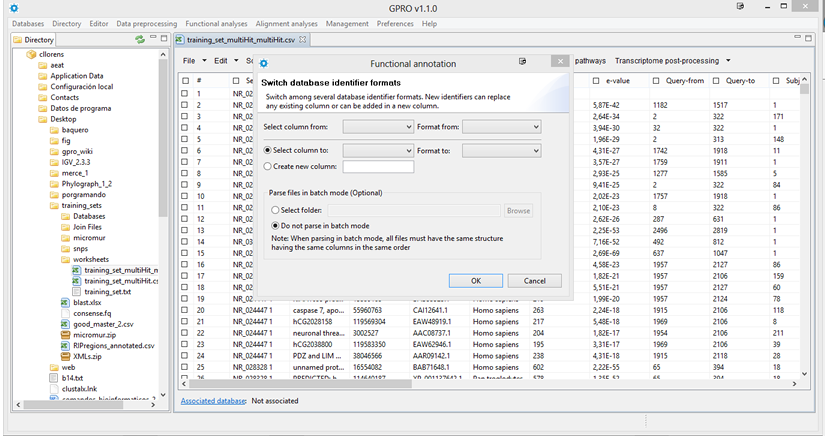Select the 'Select folder' radio button
Image resolution: width=825 pixels, height=436 pixels.
[275, 211]
